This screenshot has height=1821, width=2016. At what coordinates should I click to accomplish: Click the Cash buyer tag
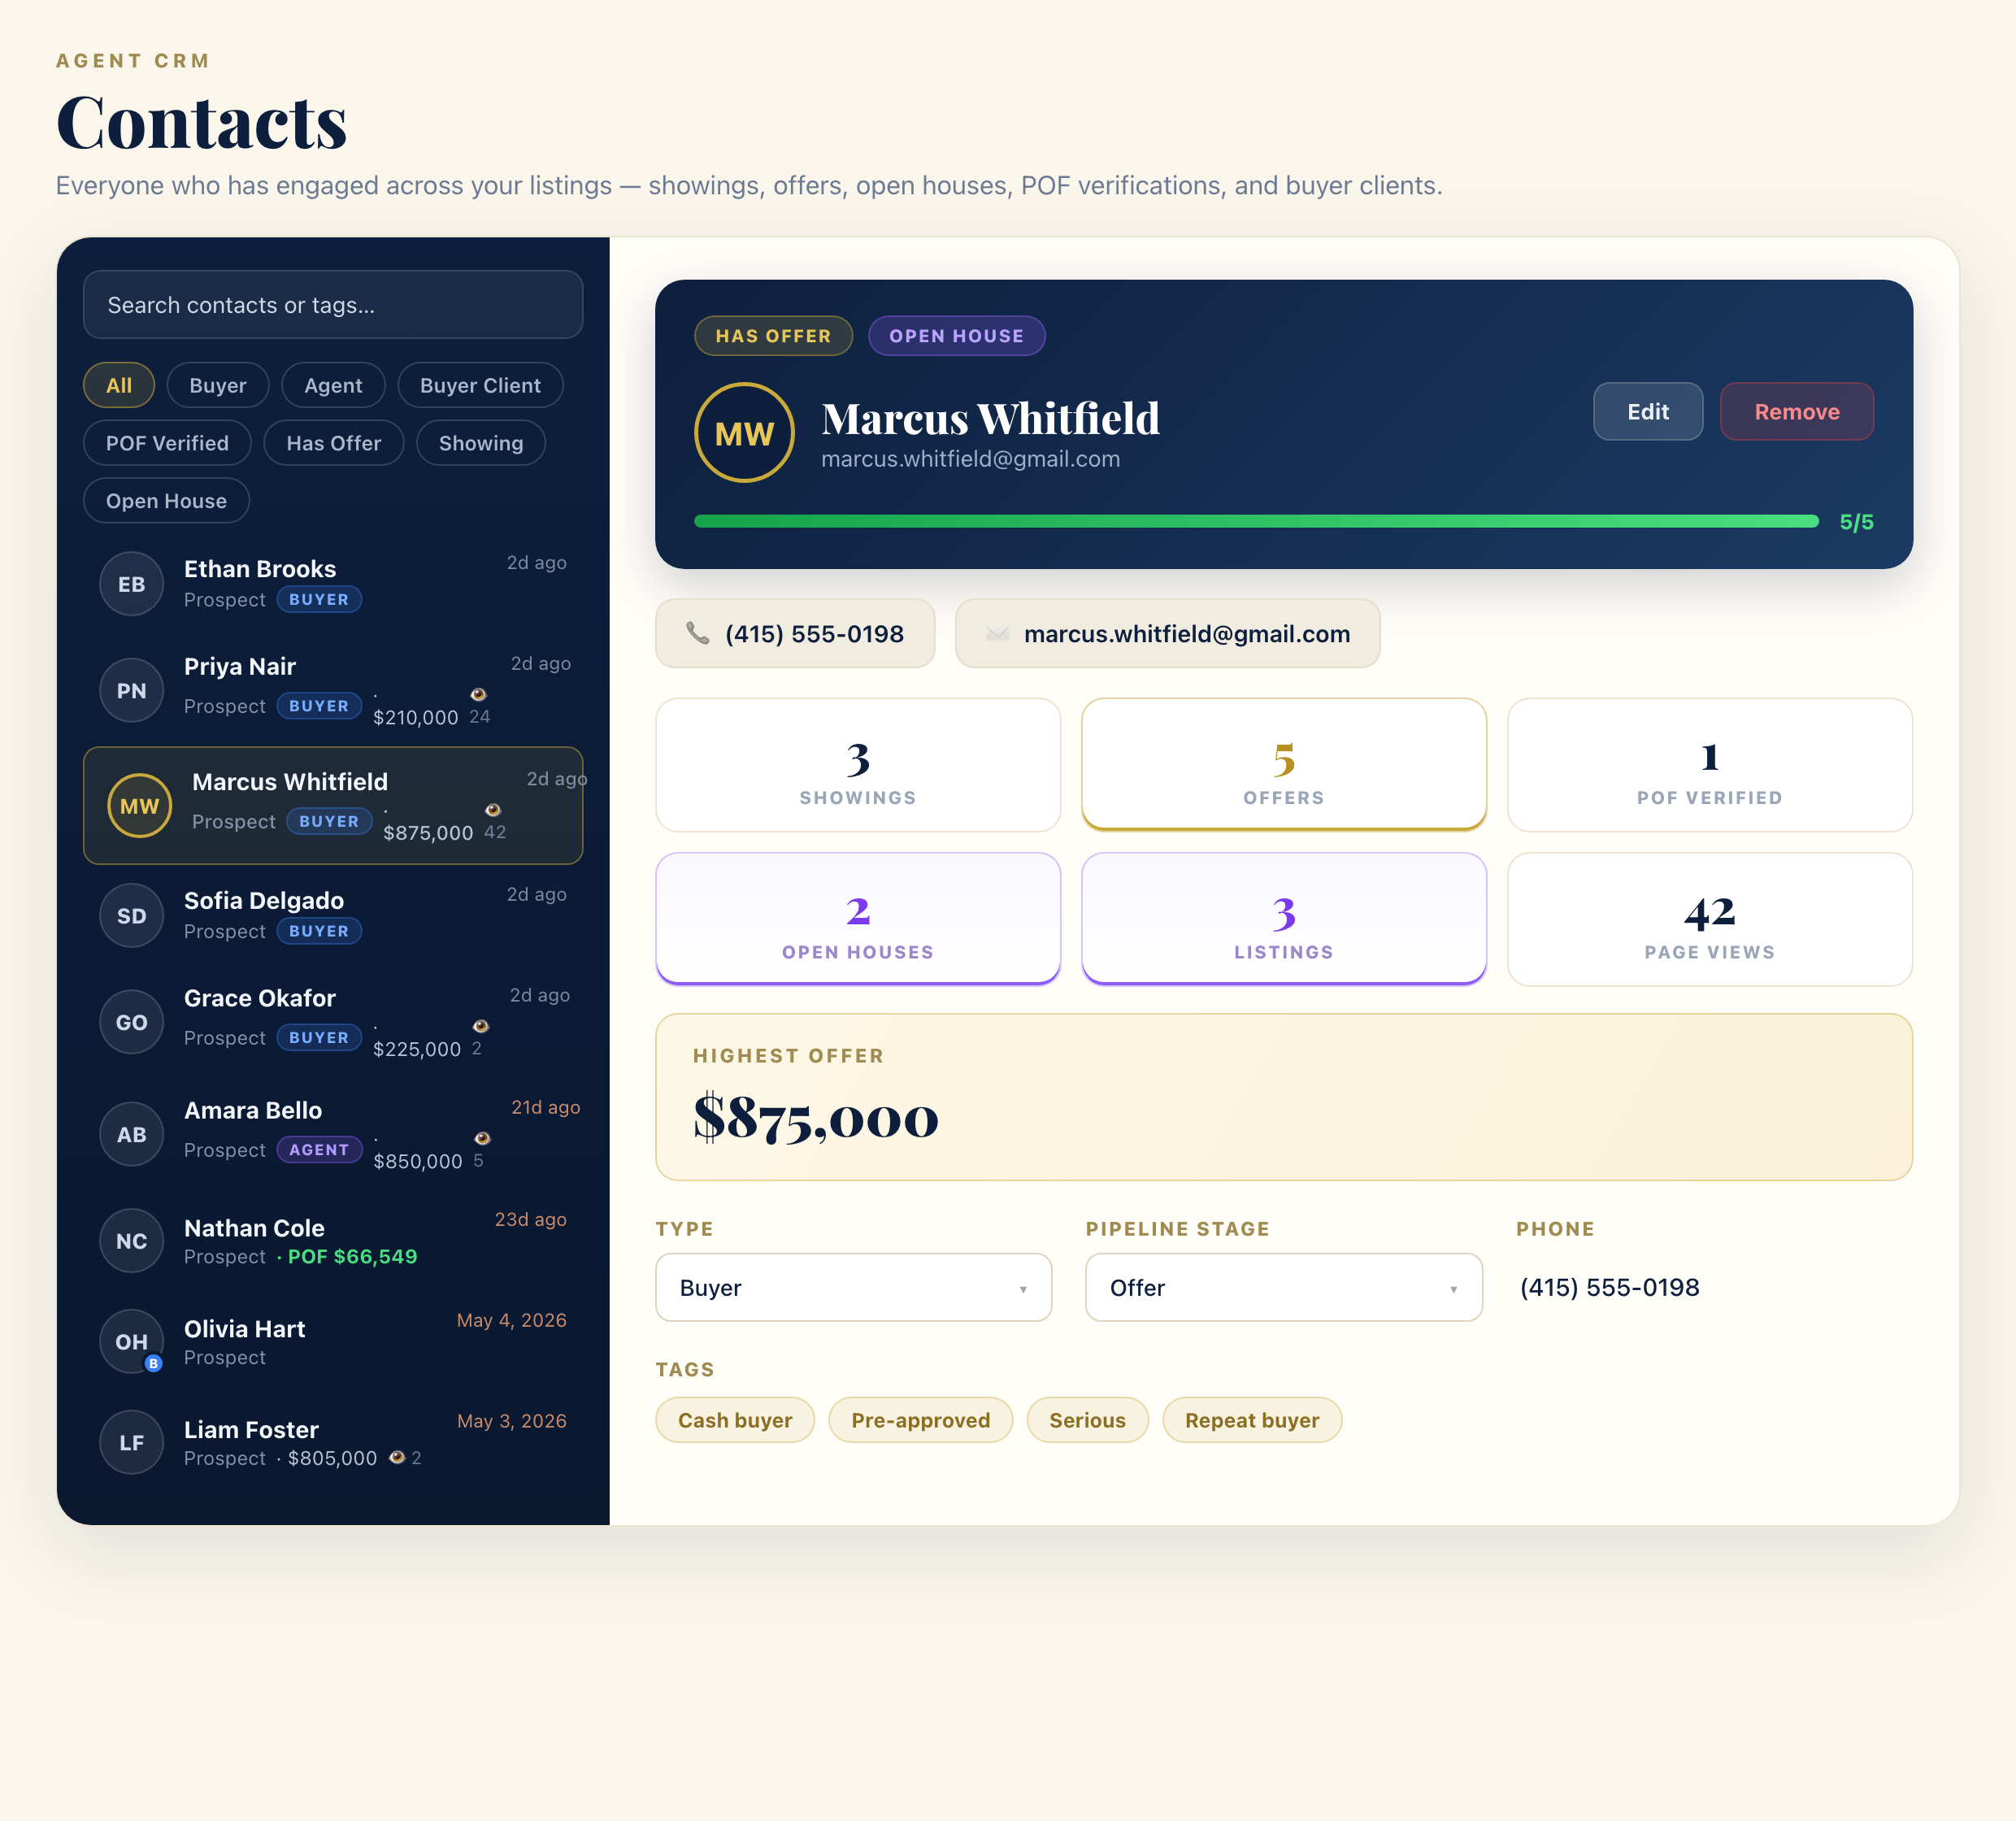tap(735, 1420)
